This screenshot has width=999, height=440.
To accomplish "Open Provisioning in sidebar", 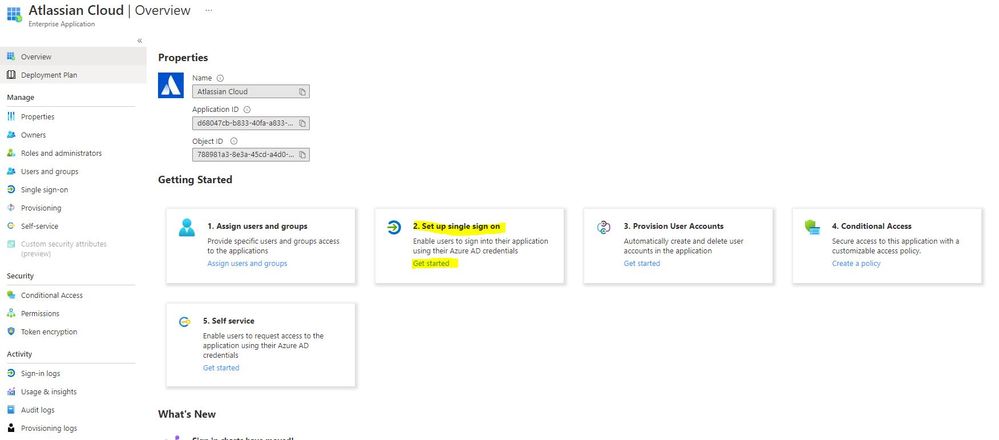I will 41,208.
